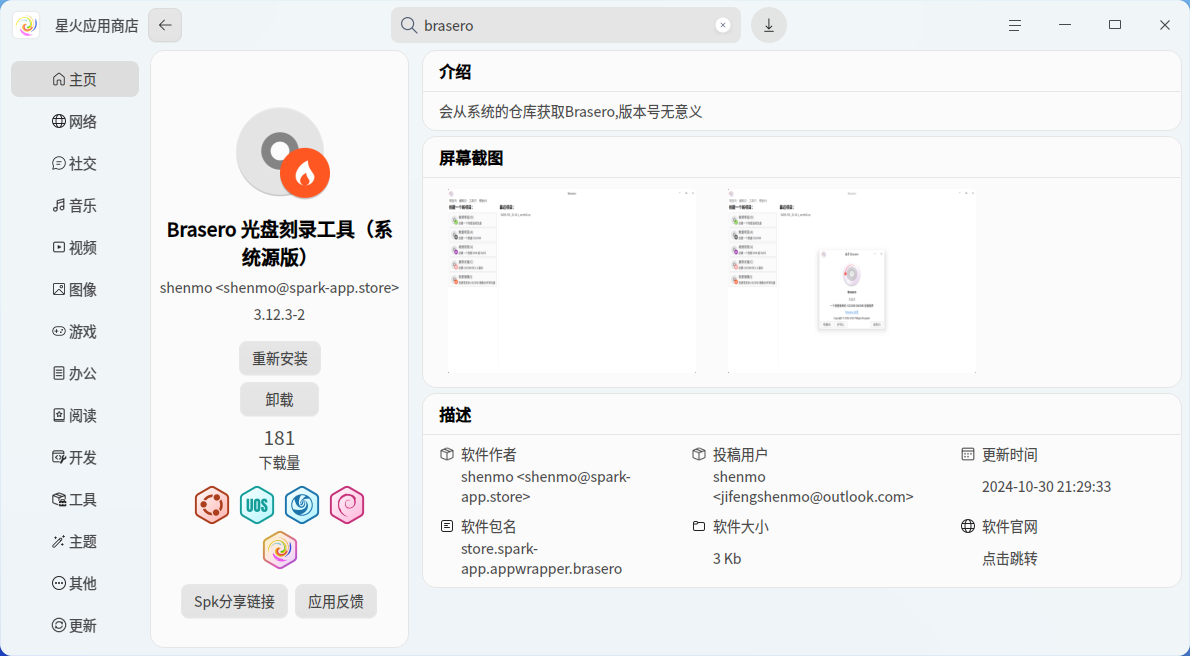
Task: Click the 介绍 description text line
Action: pyautogui.click(x=571, y=112)
